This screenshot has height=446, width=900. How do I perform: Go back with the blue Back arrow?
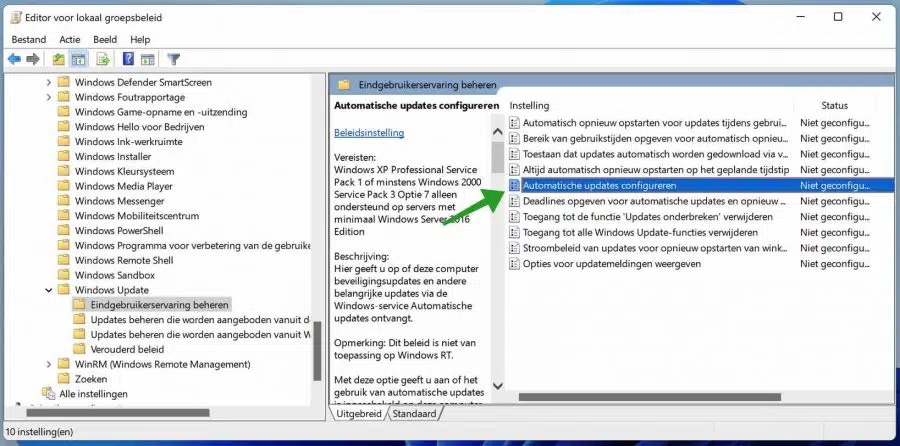point(14,59)
